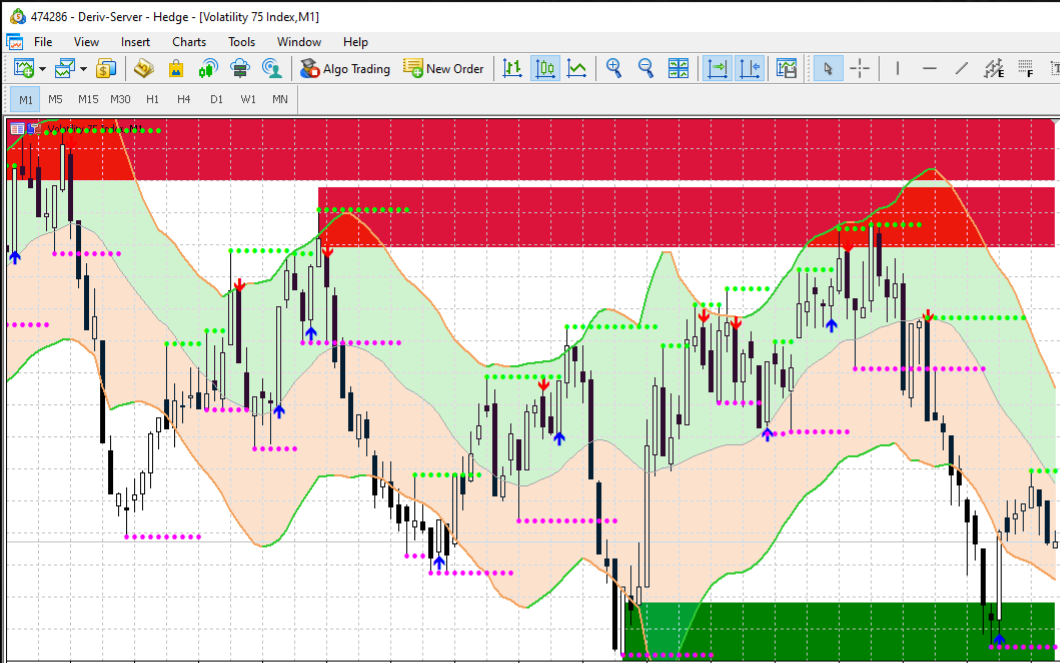The width and height of the screenshot is (1060, 663).
Task: Select the vertical line drawing tool
Action: click(x=897, y=68)
